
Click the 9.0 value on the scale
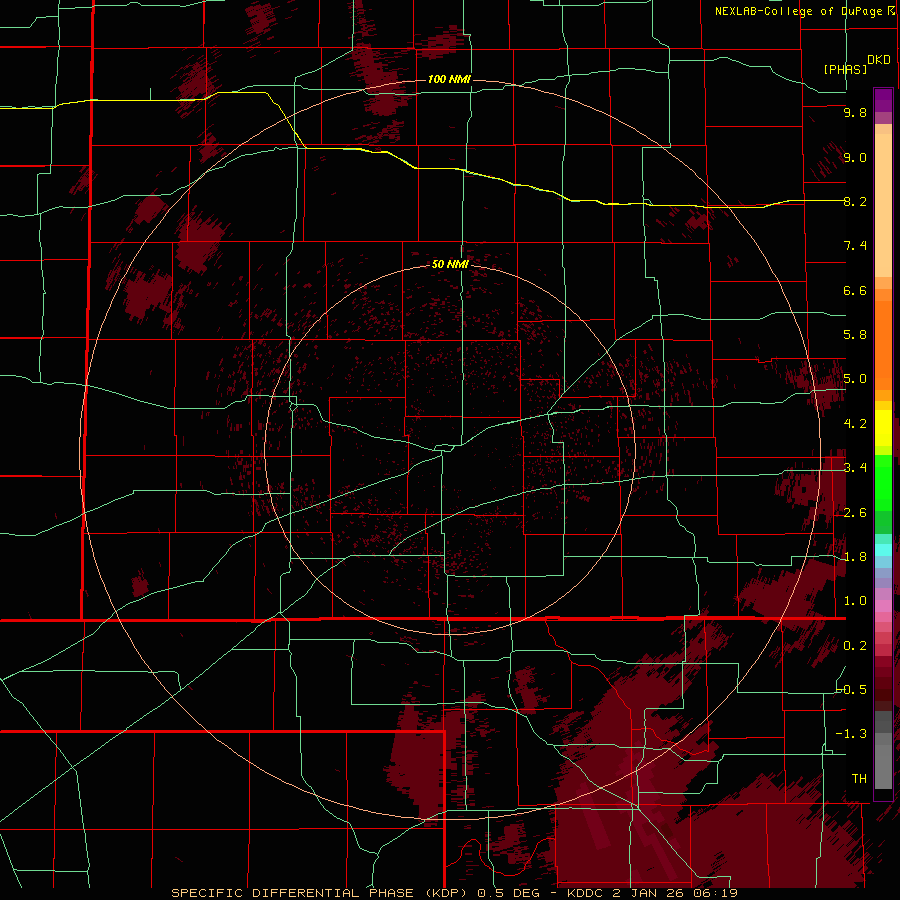[x=855, y=157]
